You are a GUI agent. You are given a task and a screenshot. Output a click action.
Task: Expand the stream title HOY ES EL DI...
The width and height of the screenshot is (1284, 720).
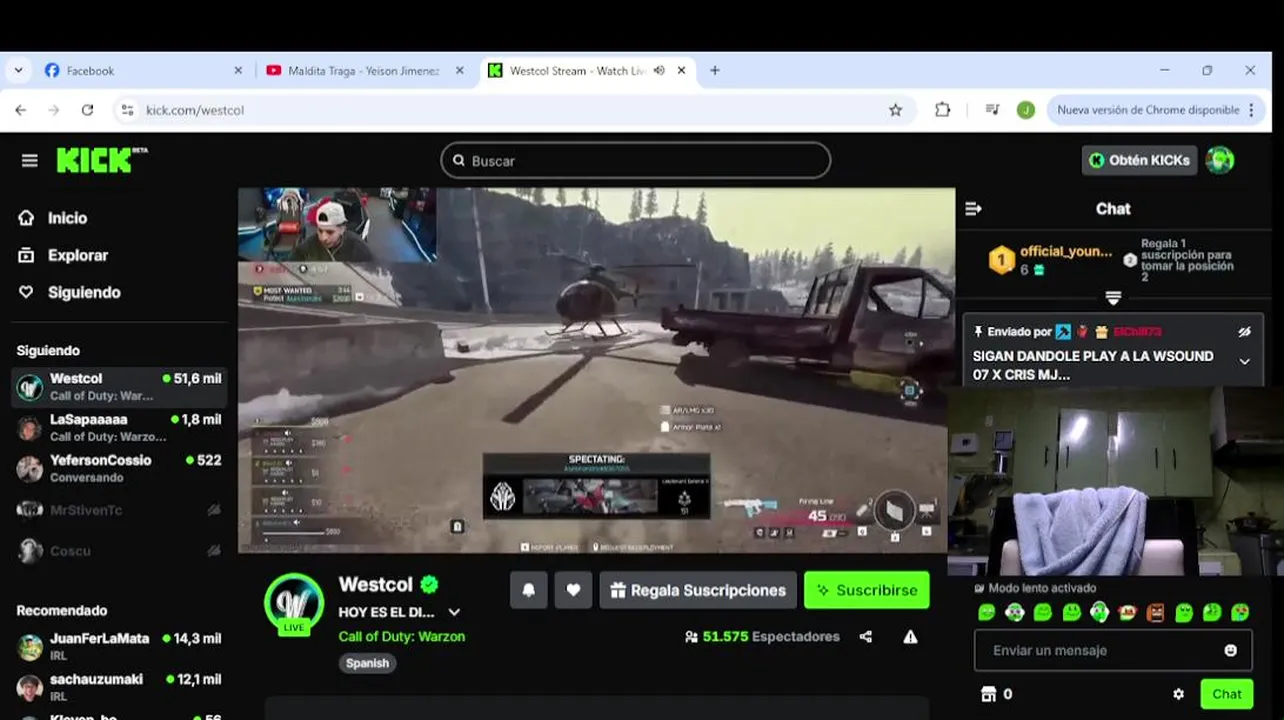(x=454, y=612)
